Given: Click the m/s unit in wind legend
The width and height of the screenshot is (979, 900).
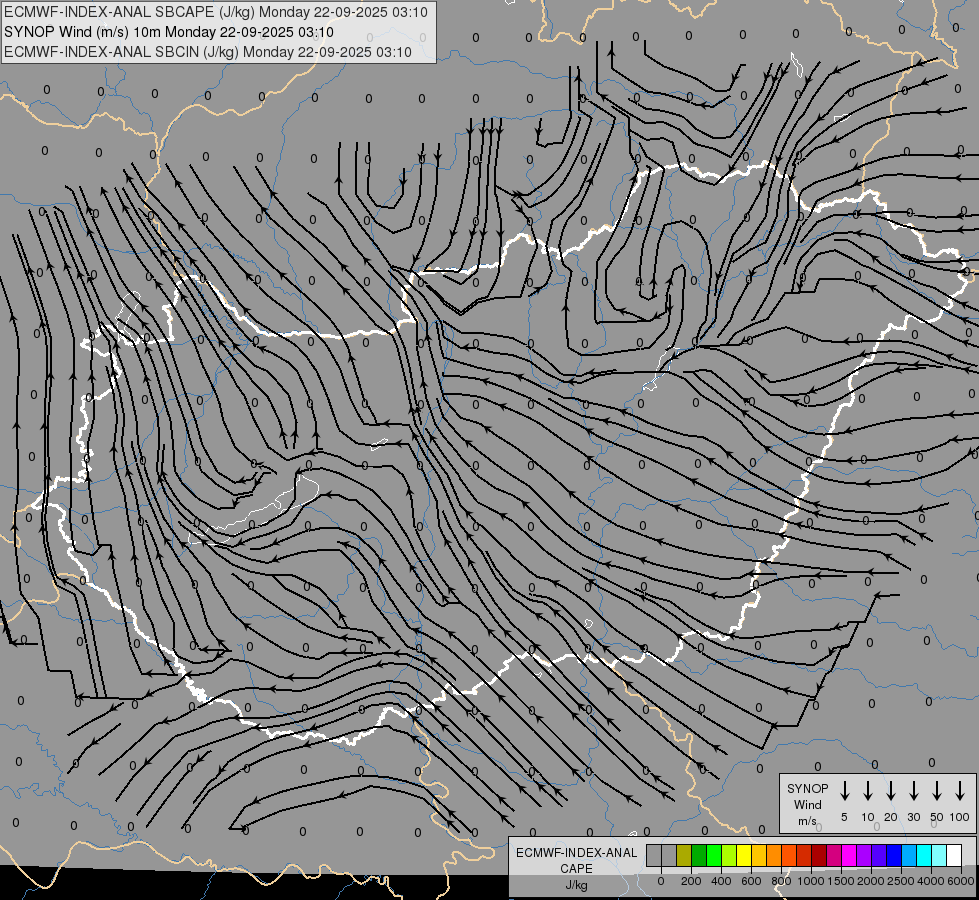Looking at the screenshot, I should coord(807,821).
